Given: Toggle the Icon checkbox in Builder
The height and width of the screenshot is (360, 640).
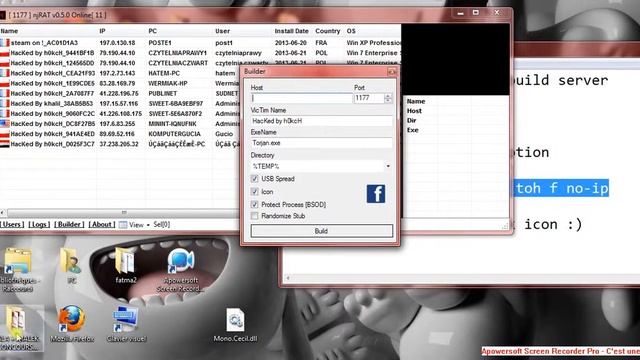Looking at the screenshot, I should (x=255, y=191).
